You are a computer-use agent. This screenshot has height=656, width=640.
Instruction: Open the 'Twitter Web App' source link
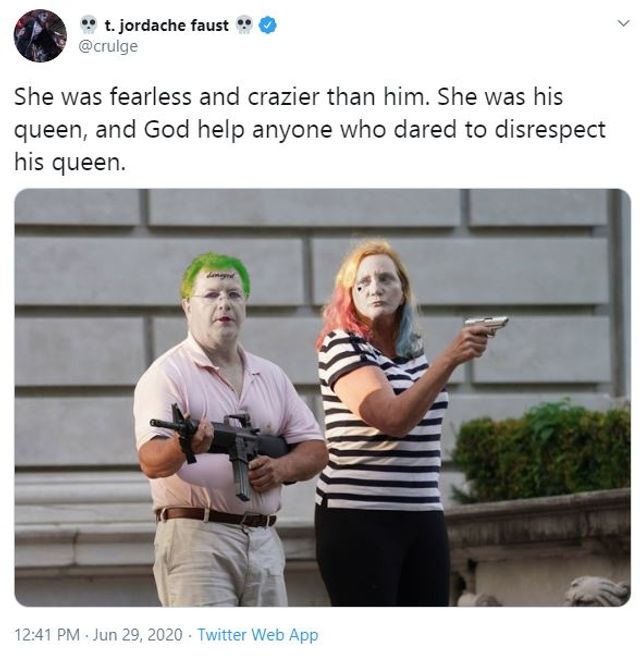(x=257, y=635)
